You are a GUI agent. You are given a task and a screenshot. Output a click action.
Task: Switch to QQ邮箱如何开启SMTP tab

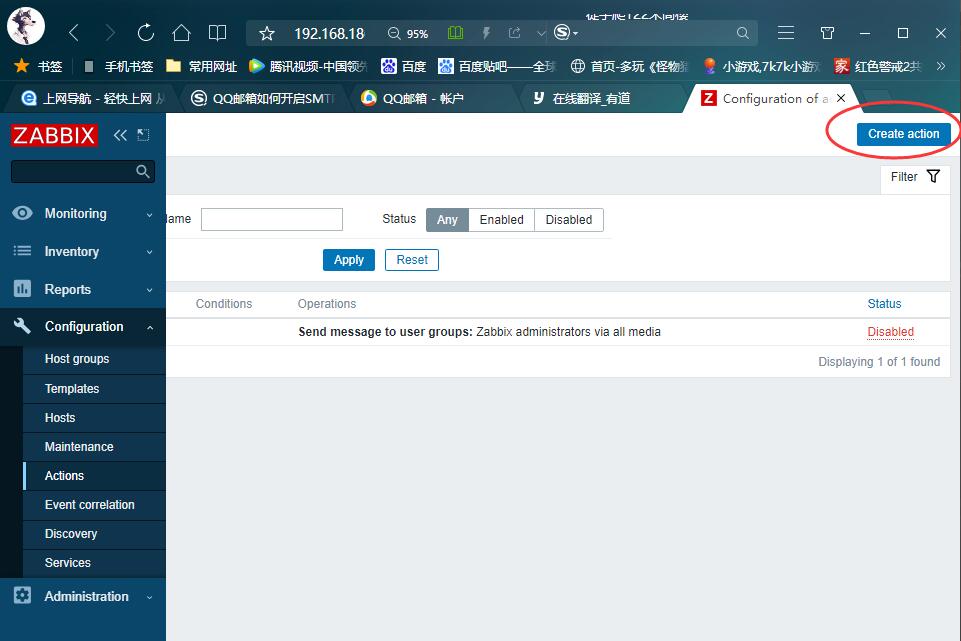tap(264, 98)
